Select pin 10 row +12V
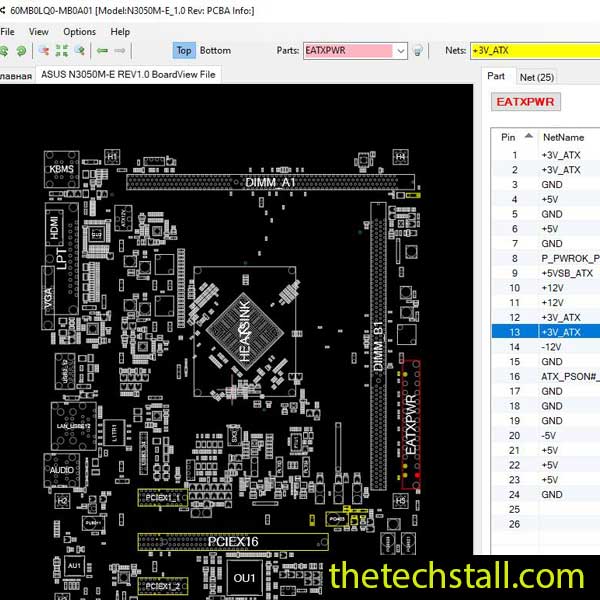 coord(546,288)
